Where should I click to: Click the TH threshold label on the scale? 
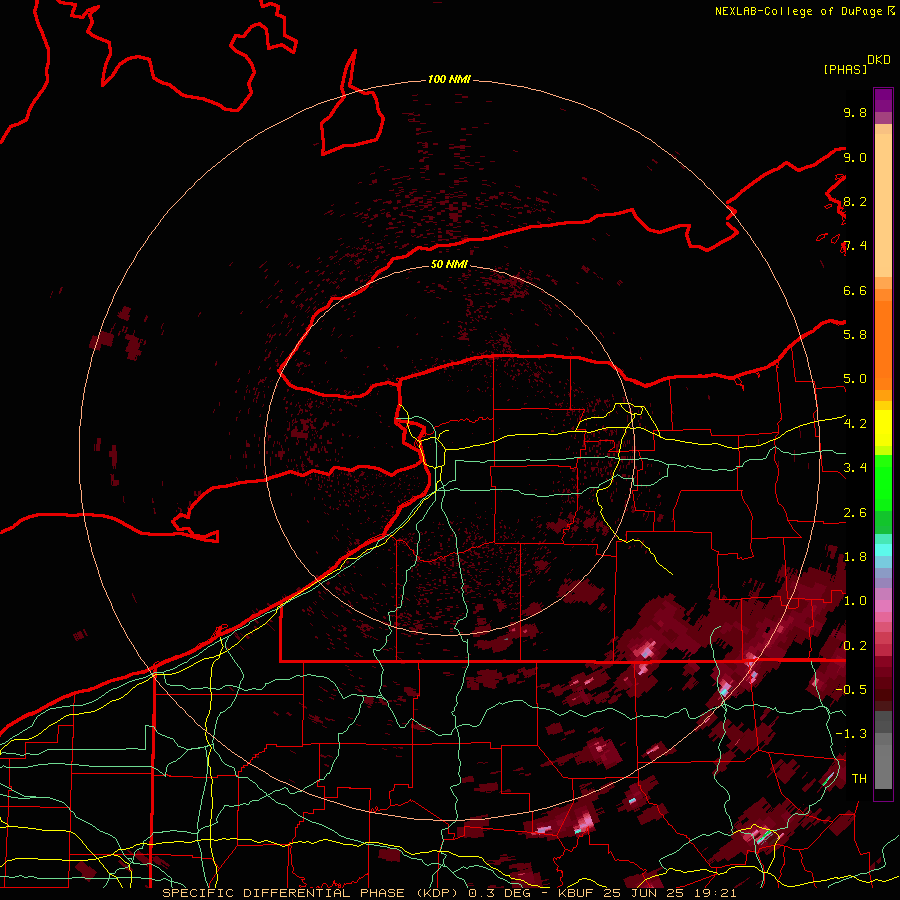(859, 779)
